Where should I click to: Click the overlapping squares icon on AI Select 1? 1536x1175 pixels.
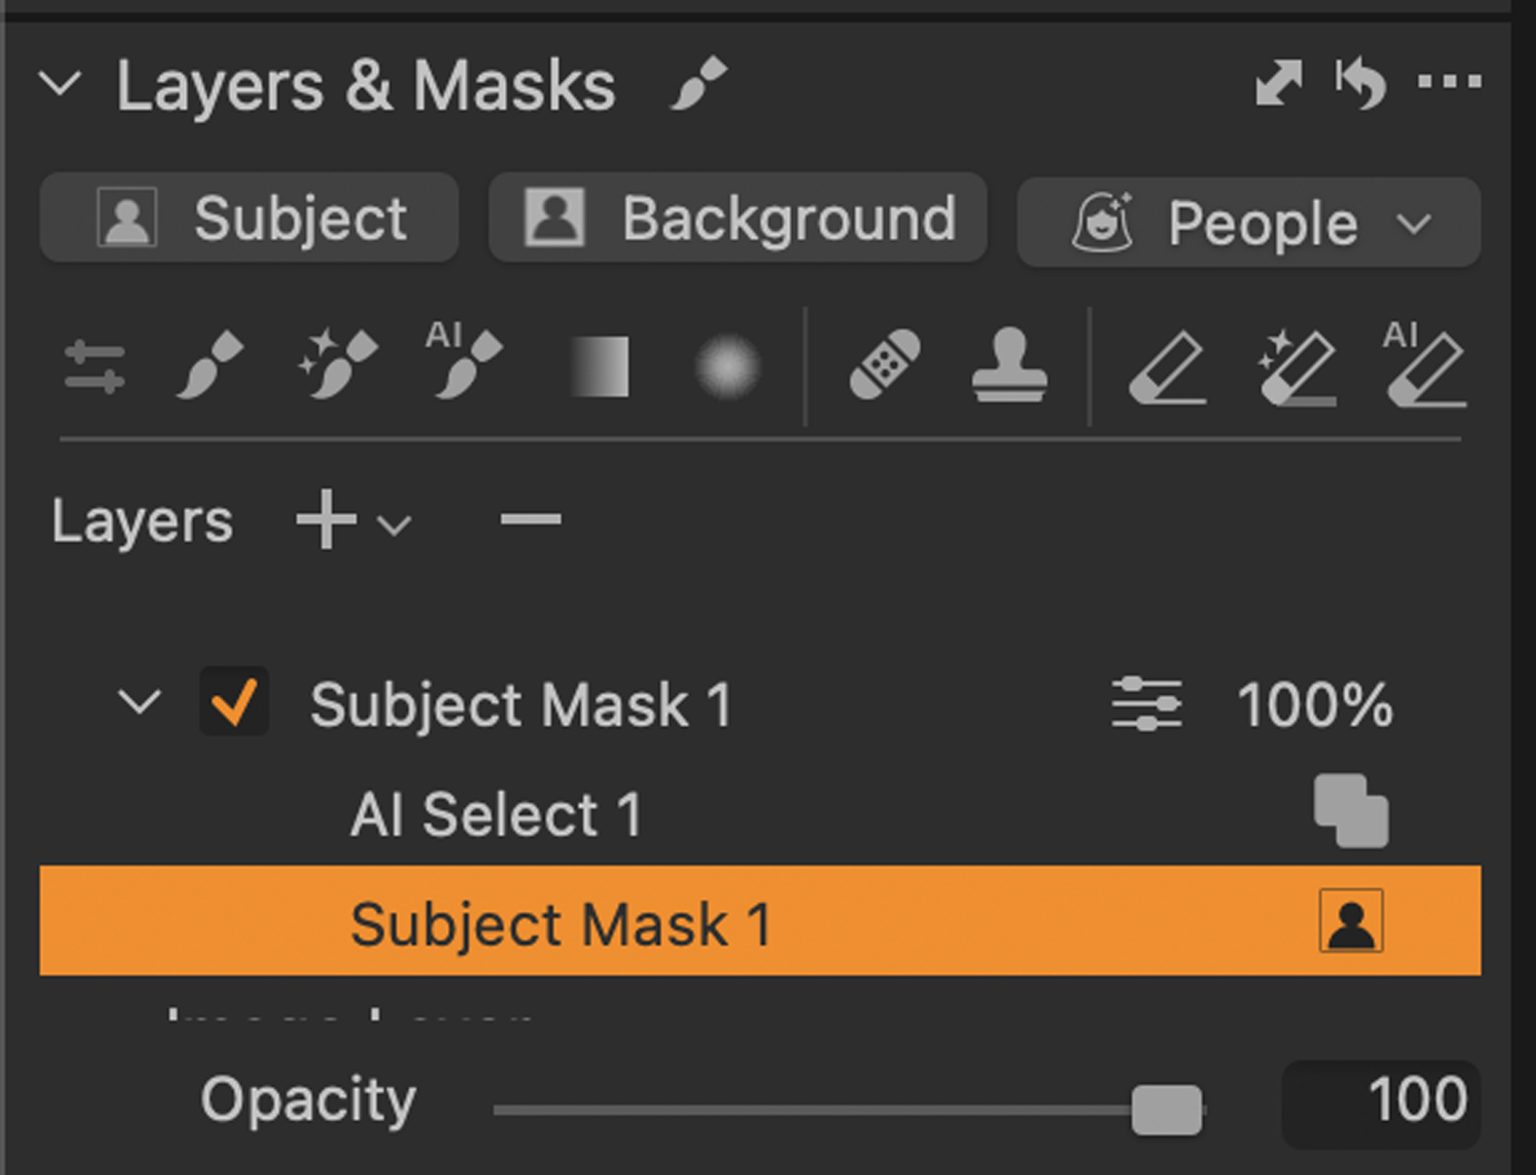[x=1351, y=811]
